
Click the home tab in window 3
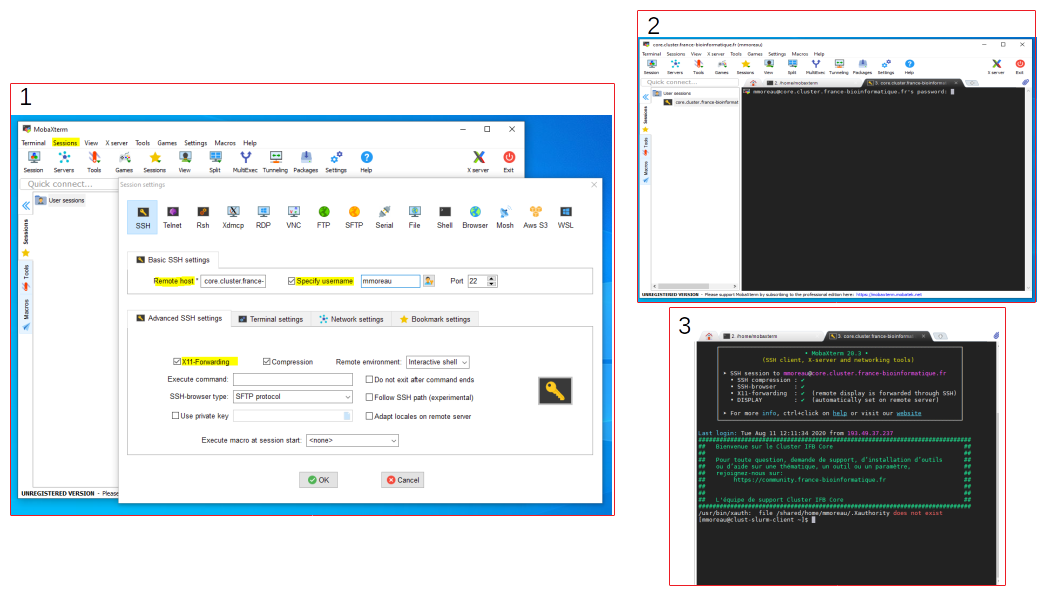(708, 335)
